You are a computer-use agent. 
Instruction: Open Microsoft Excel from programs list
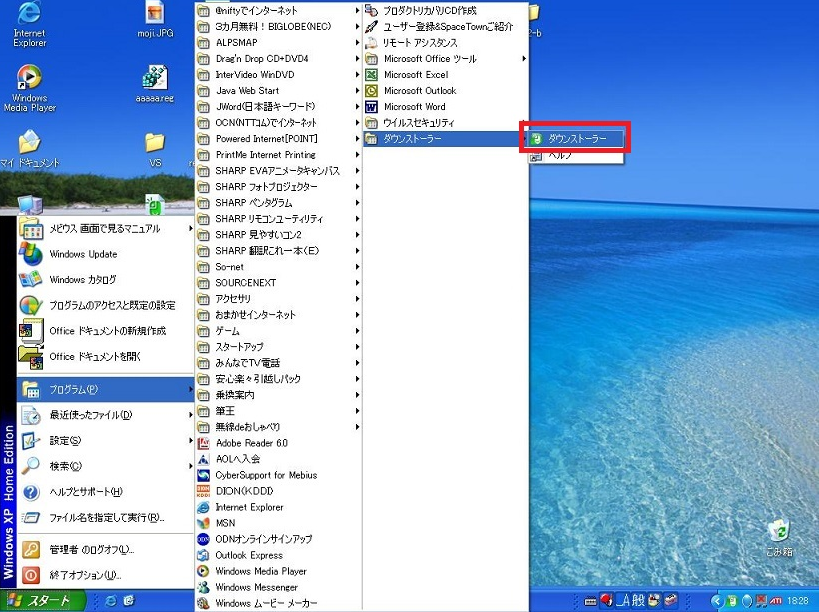click(415, 75)
